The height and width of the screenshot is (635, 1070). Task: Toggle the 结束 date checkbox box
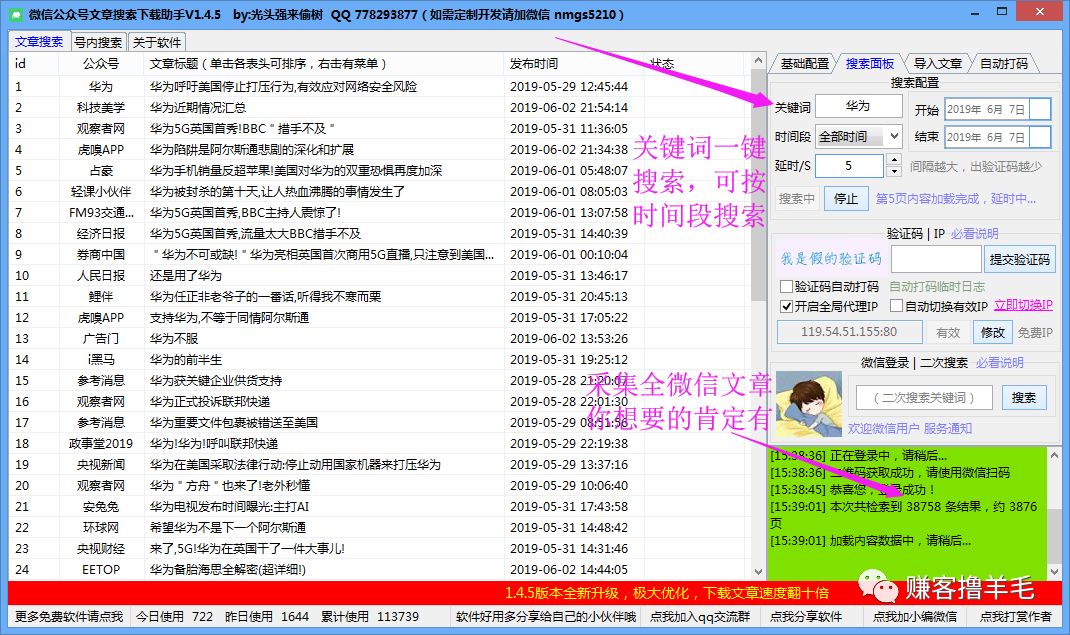click(x=1040, y=137)
